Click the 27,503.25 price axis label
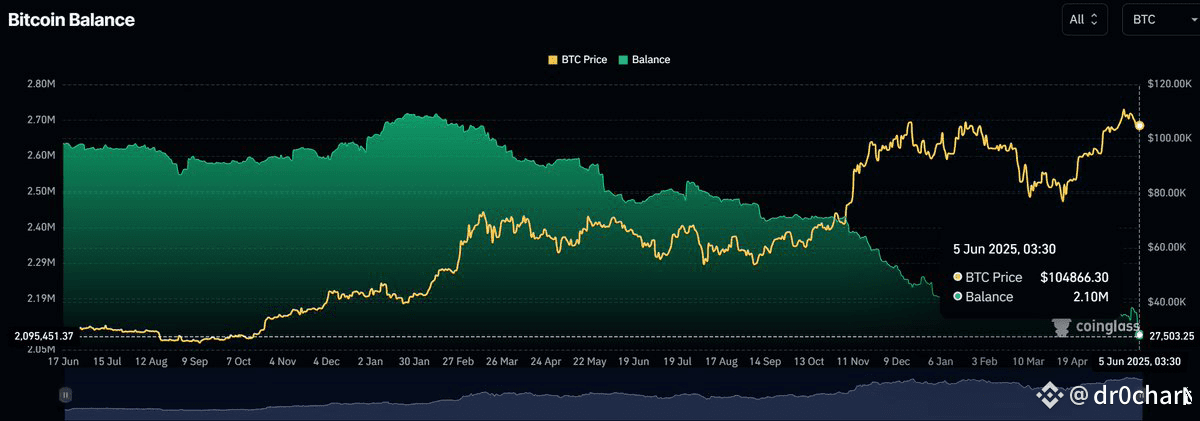This screenshot has height=421, width=1200. (1172, 336)
